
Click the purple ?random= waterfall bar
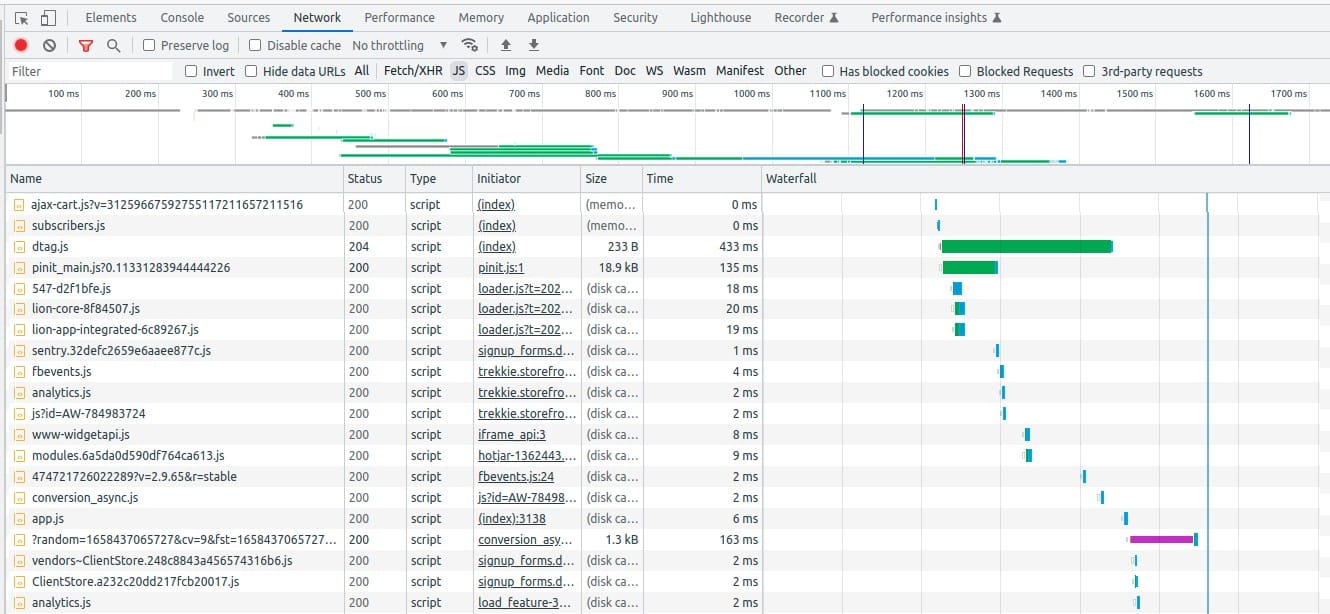point(1161,539)
